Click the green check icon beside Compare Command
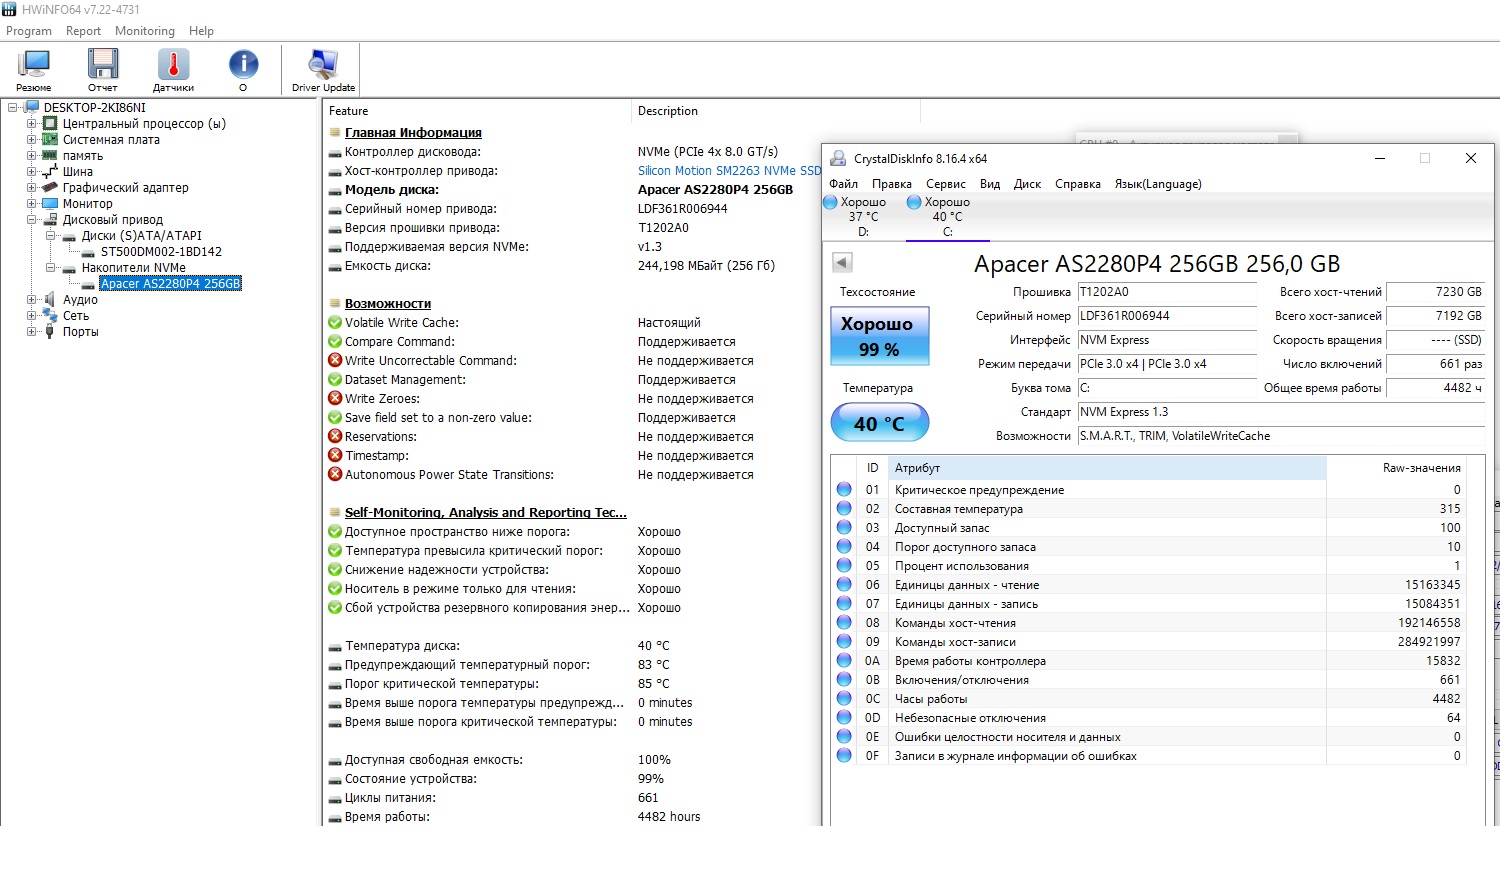The width and height of the screenshot is (1500, 886). coord(335,342)
